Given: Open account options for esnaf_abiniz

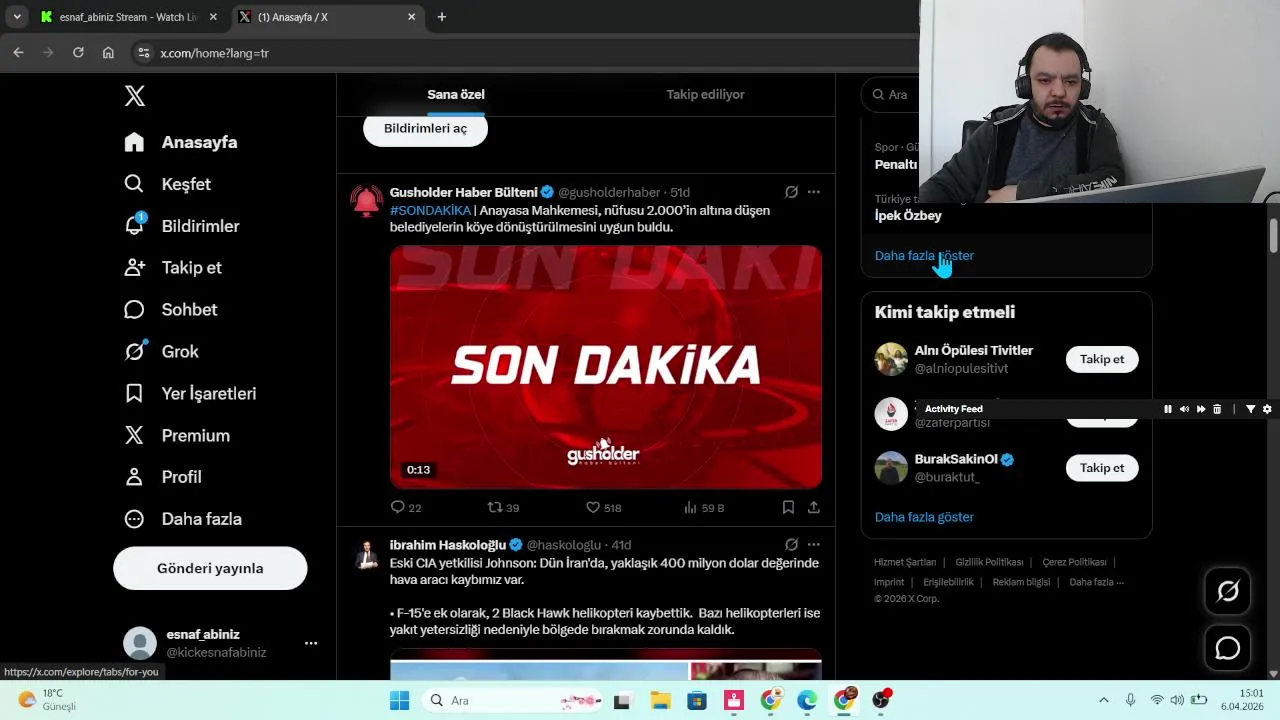Looking at the screenshot, I should click(x=311, y=643).
